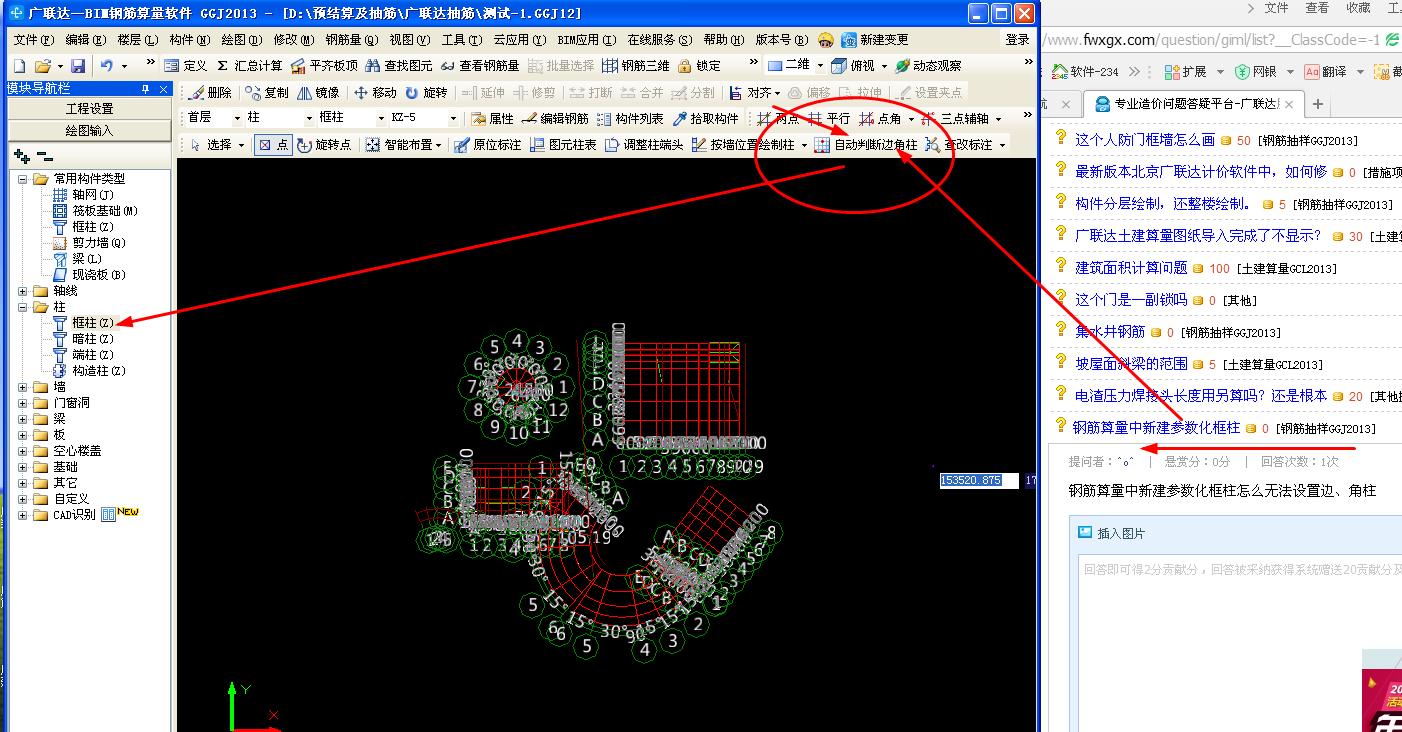Click the 工程设置 button
The height and width of the screenshot is (732, 1402).
click(90, 109)
